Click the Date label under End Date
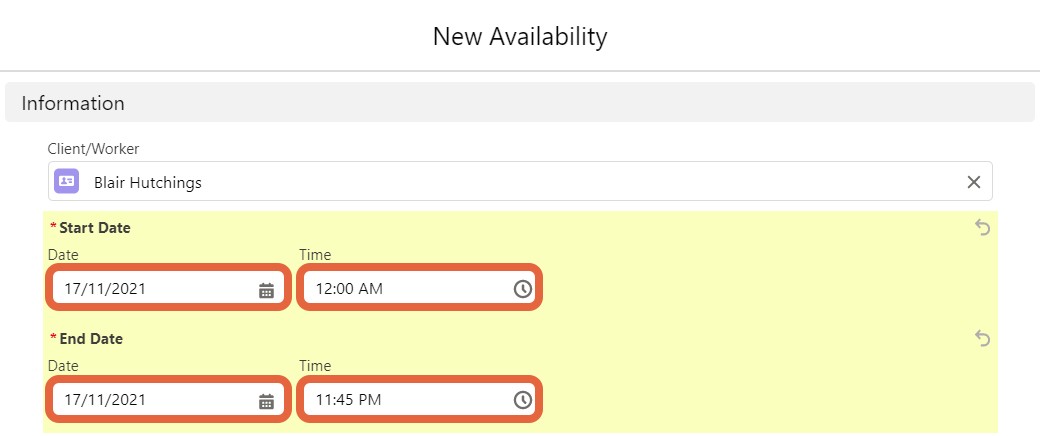 pyautogui.click(x=63, y=366)
